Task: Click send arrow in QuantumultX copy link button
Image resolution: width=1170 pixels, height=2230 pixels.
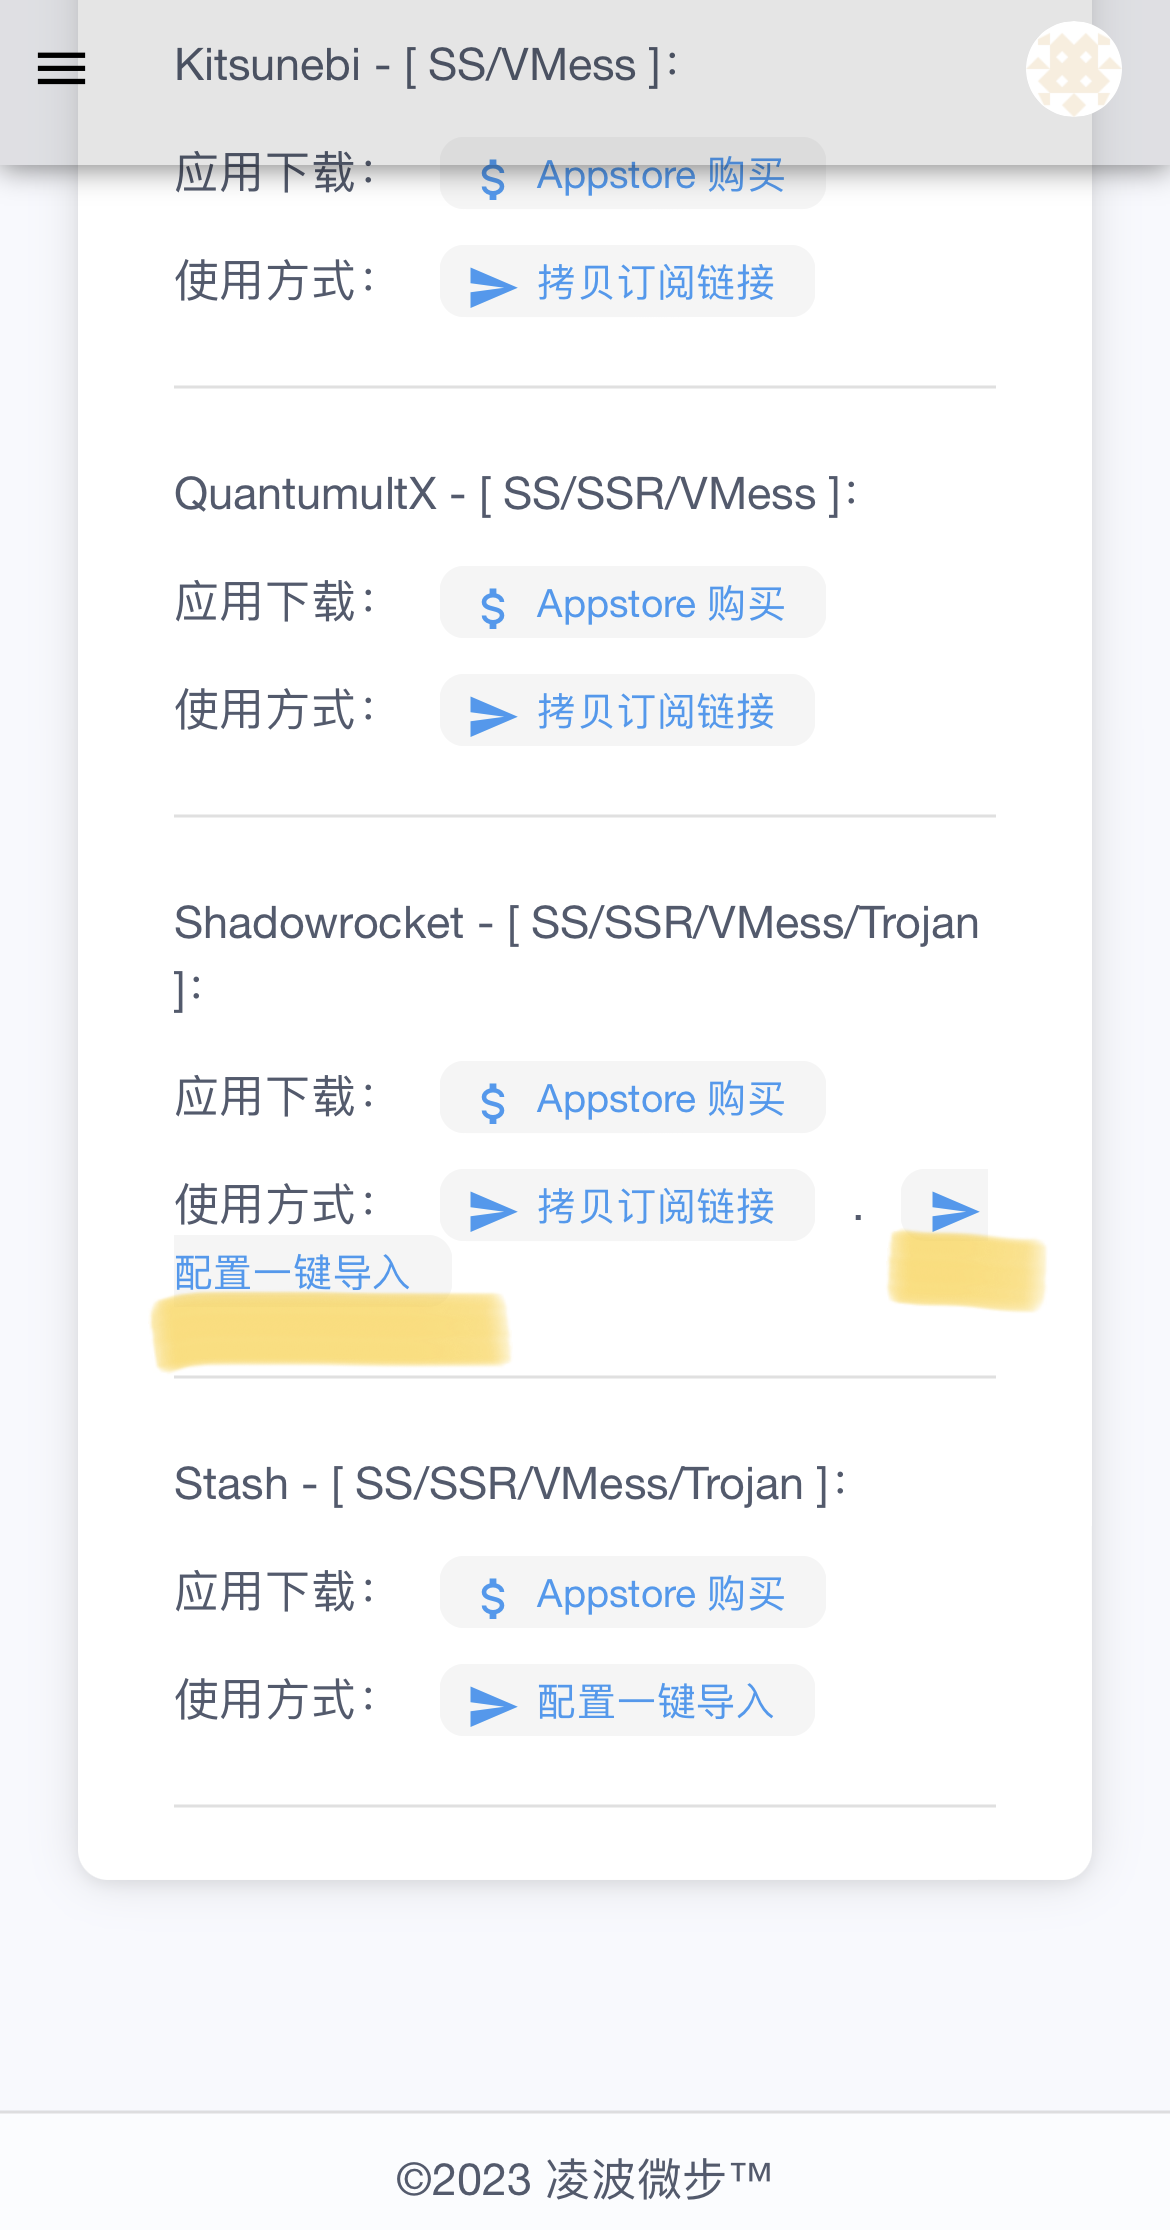Action: pyautogui.click(x=492, y=714)
